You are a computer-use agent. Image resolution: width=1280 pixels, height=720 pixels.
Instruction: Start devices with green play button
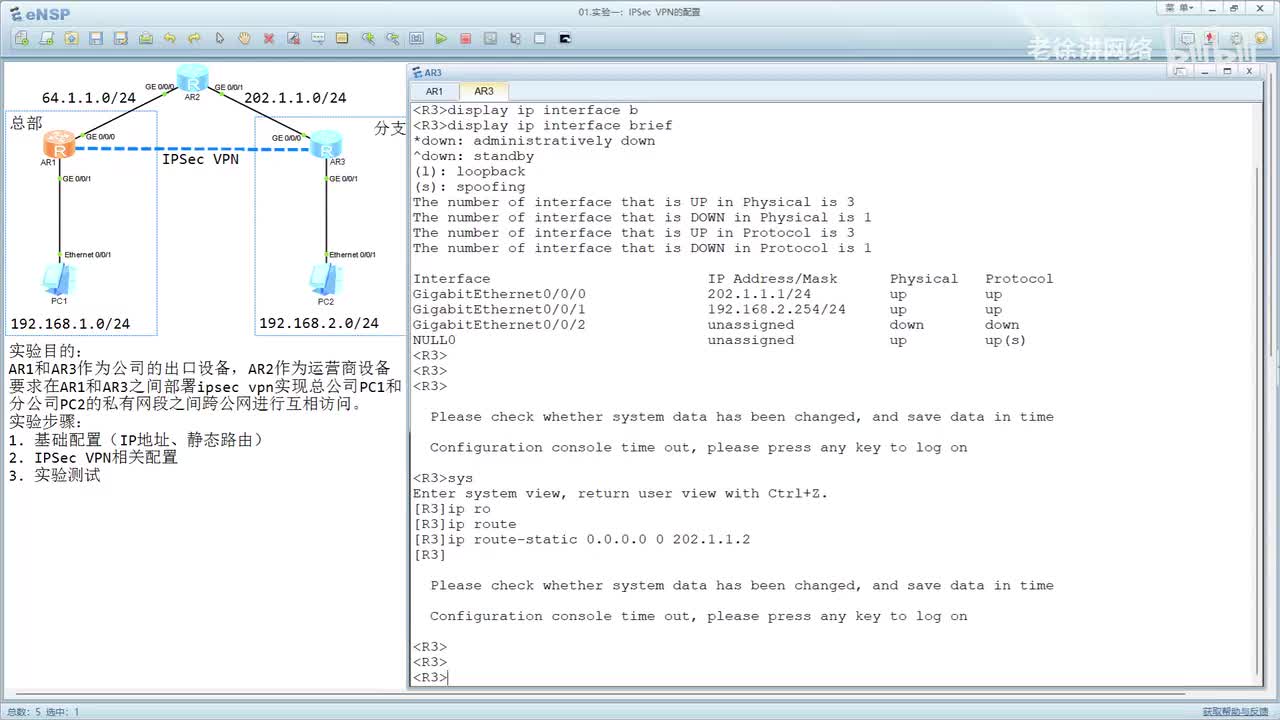[x=441, y=39]
